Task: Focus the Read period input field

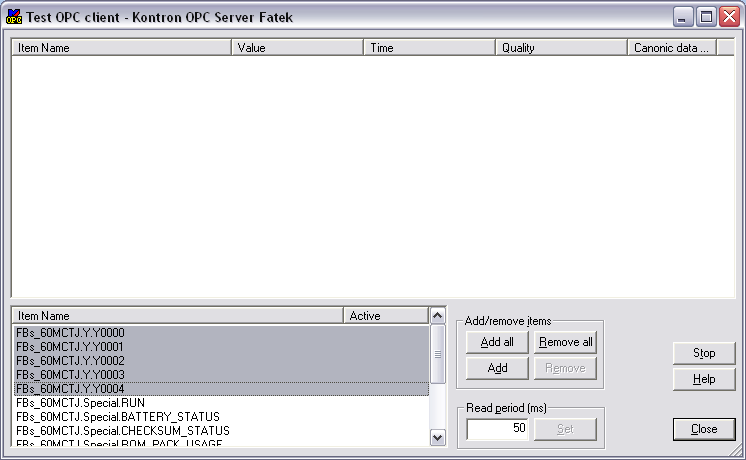Action: [x=497, y=429]
